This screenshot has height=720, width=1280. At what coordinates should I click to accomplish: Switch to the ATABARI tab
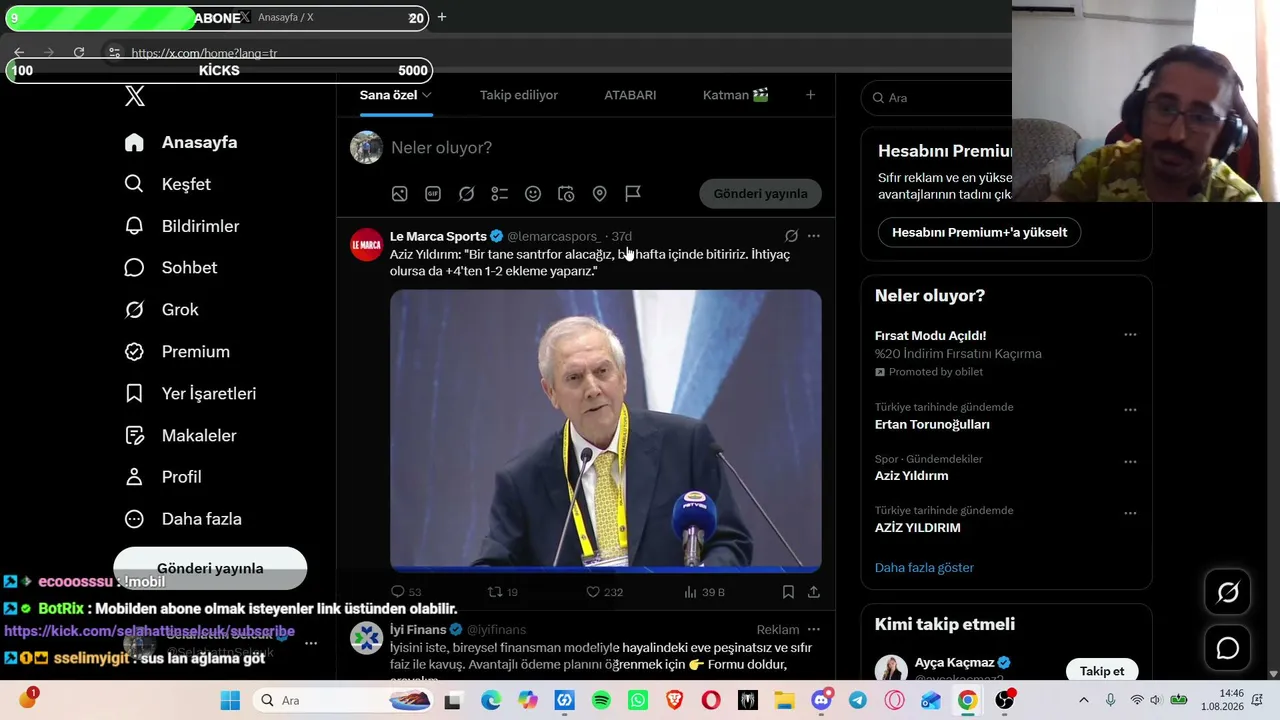pyautogui.click(x=630, y=95)
